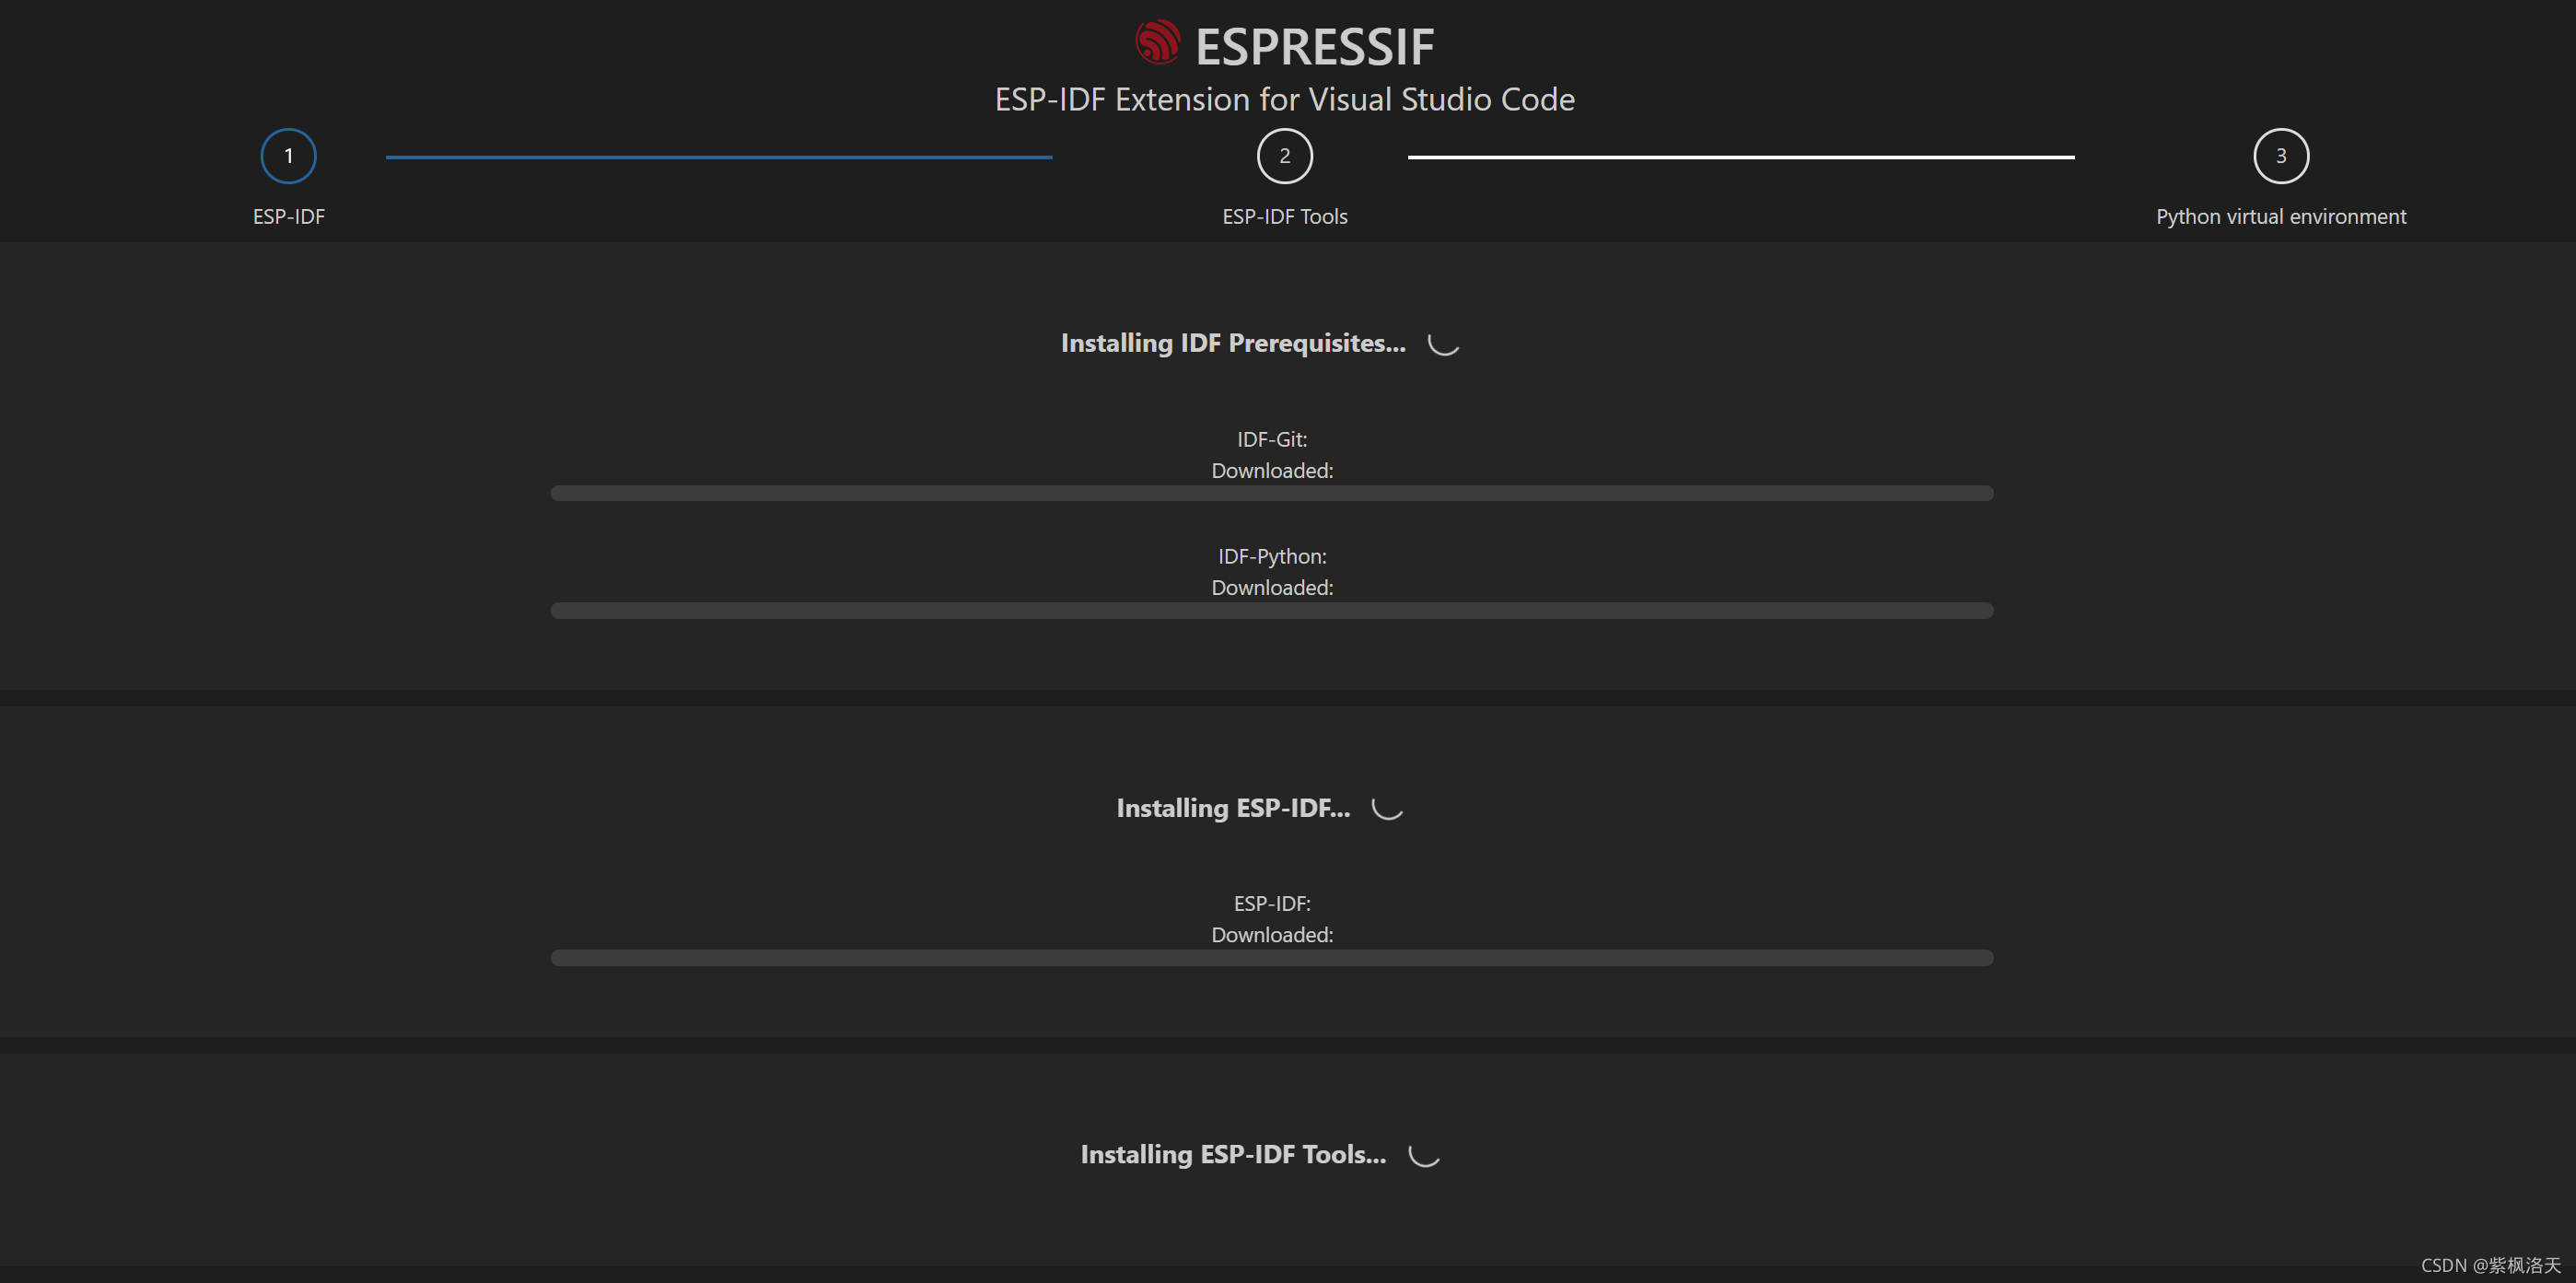Click the ESP-IDF download progress bar

[1271, 957]
